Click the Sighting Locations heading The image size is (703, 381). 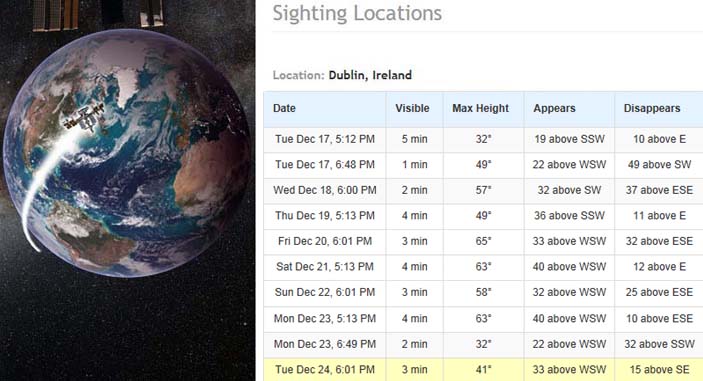point(357,13)
